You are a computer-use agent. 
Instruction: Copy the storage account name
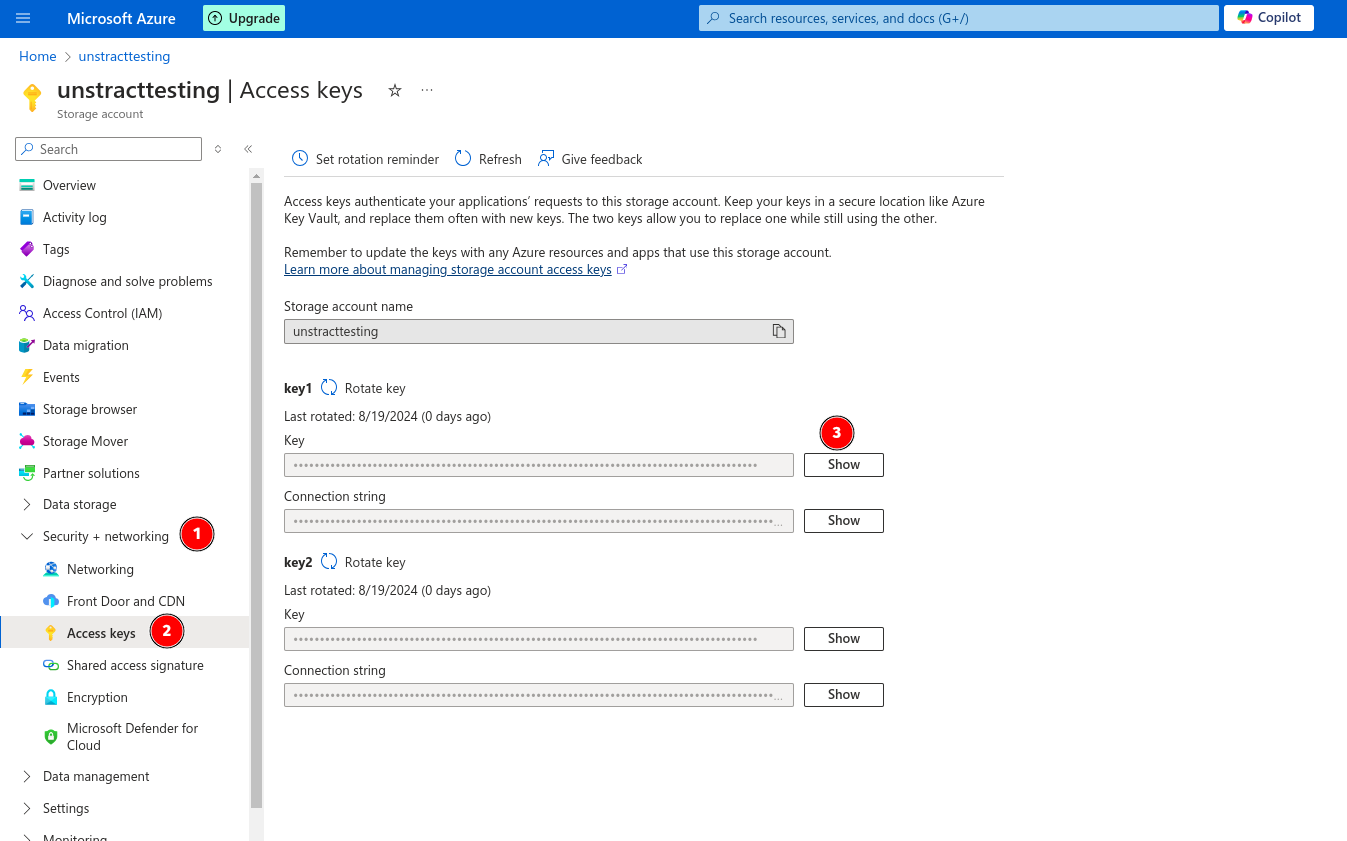[779, 331]
